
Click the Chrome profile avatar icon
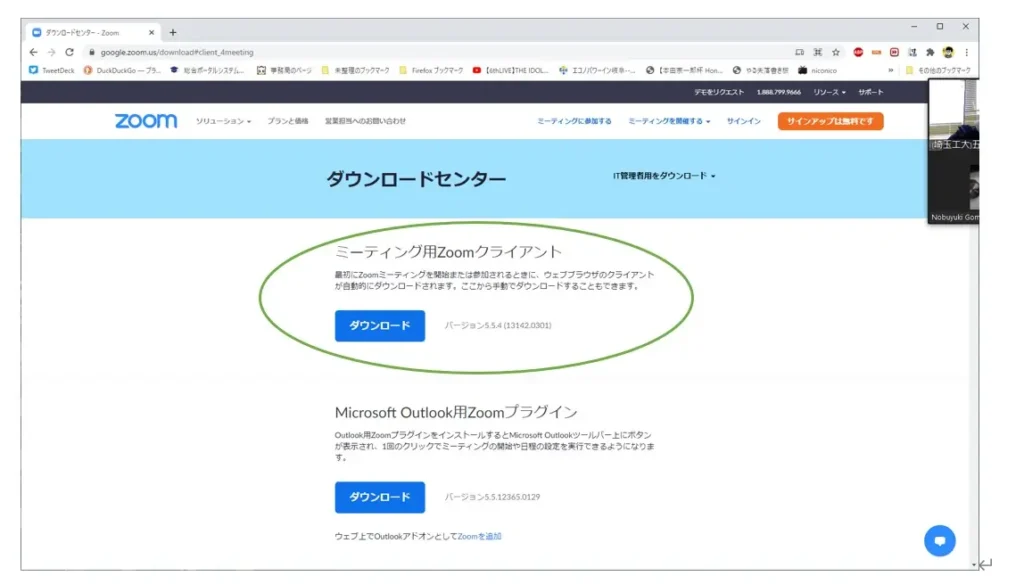948,52
